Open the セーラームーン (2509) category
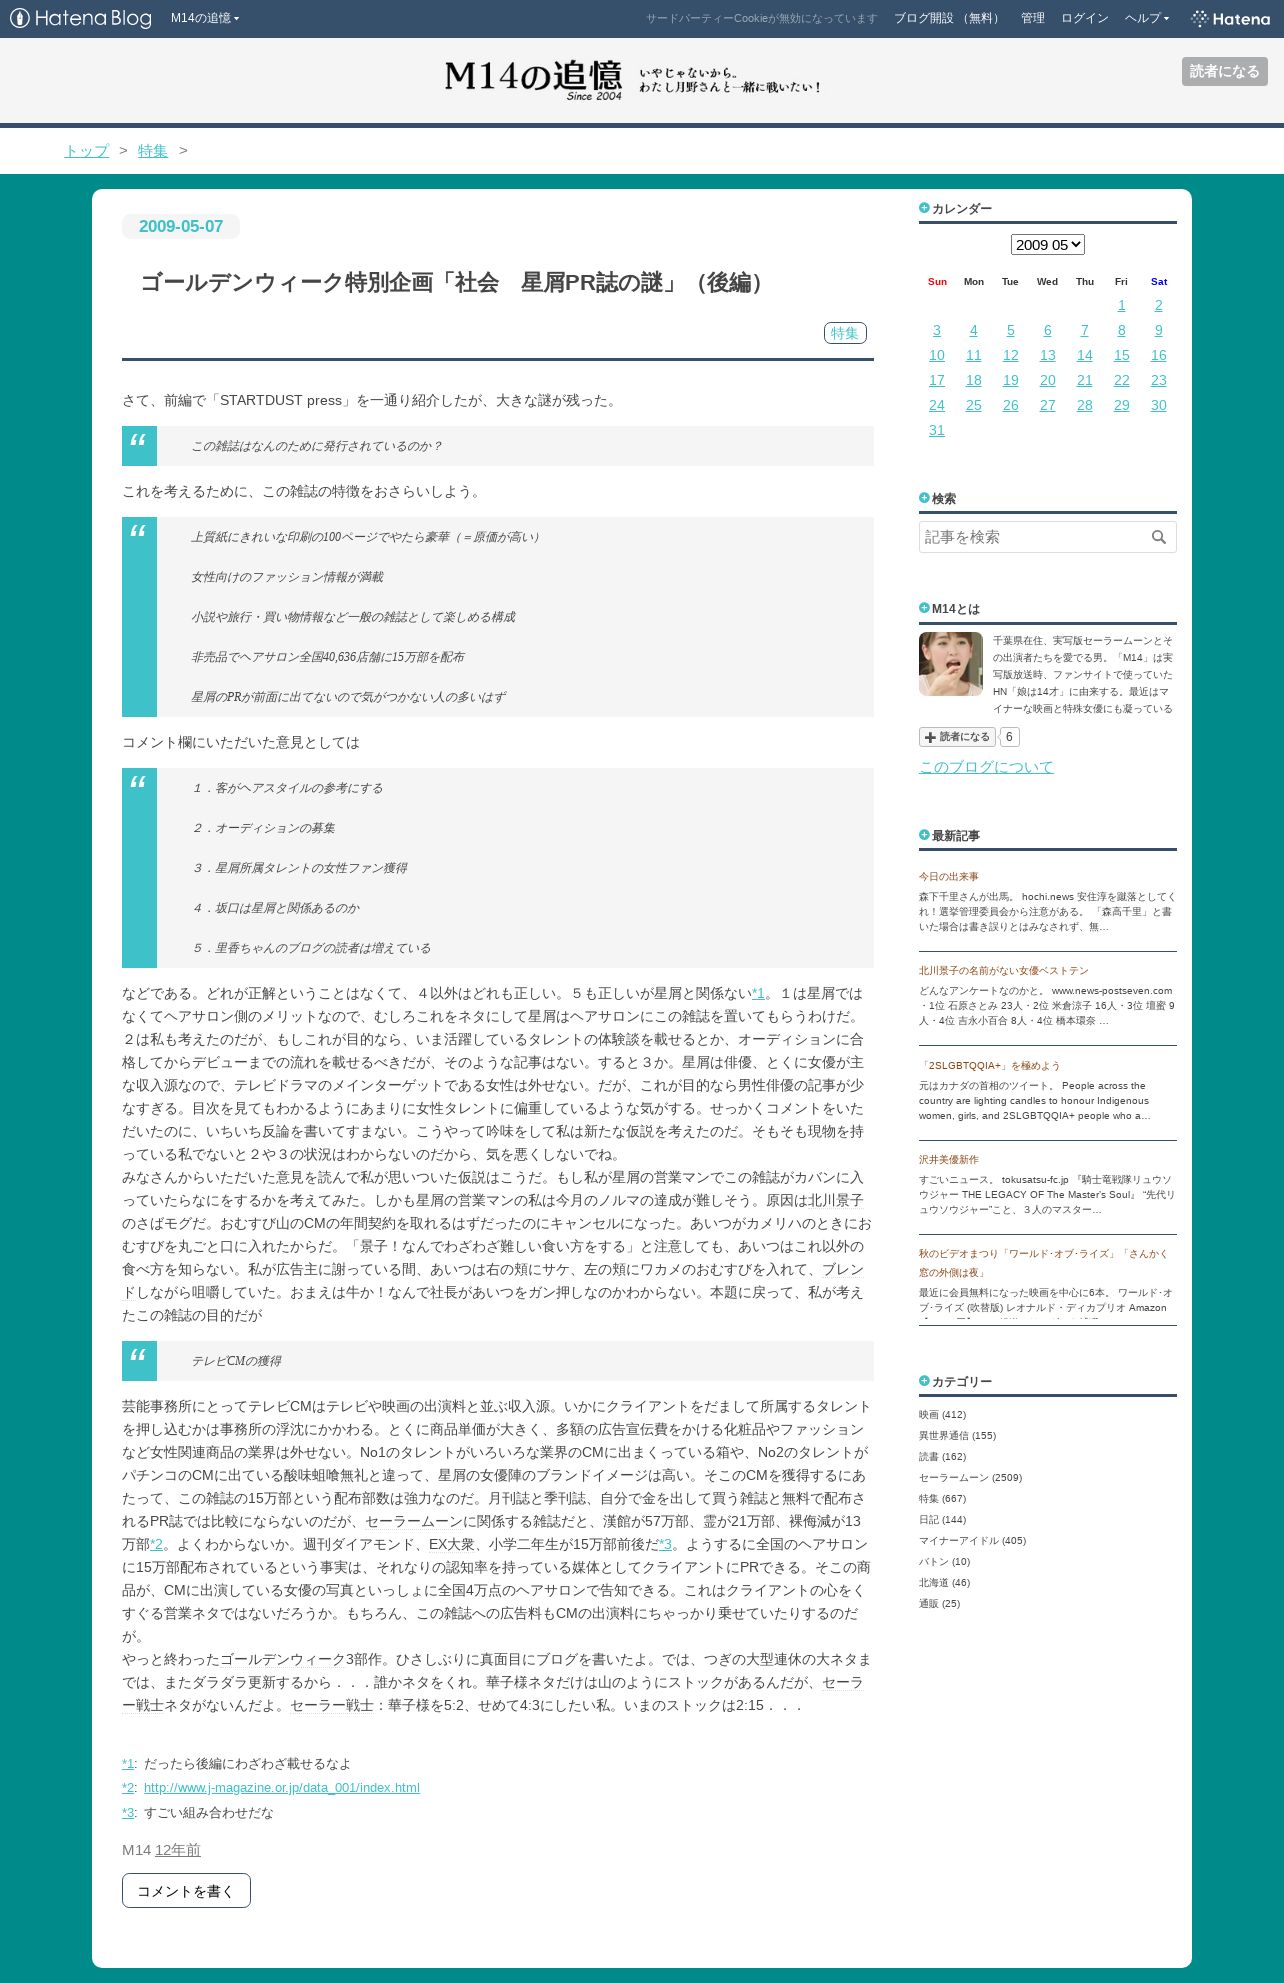This screenshot has height=1983, width=1284. pyautogui.click(x=970, y=1477)
